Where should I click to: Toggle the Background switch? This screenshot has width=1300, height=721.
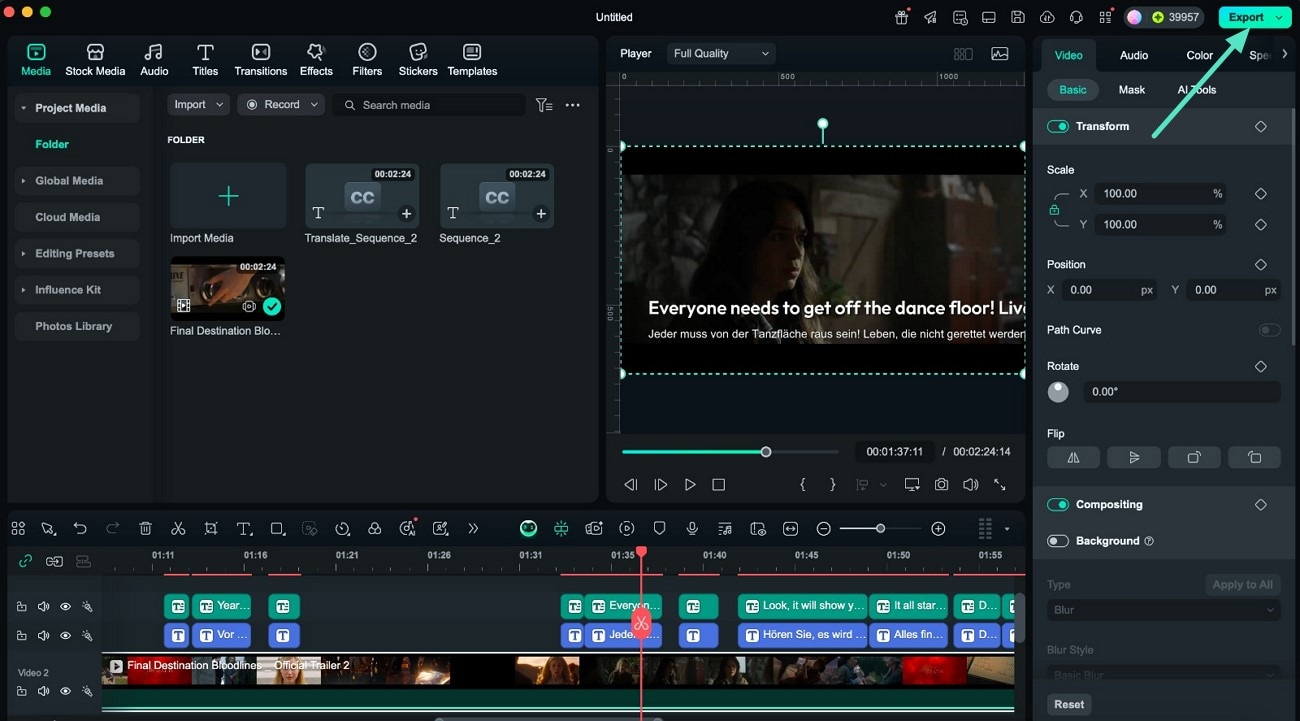[1058, 541]
